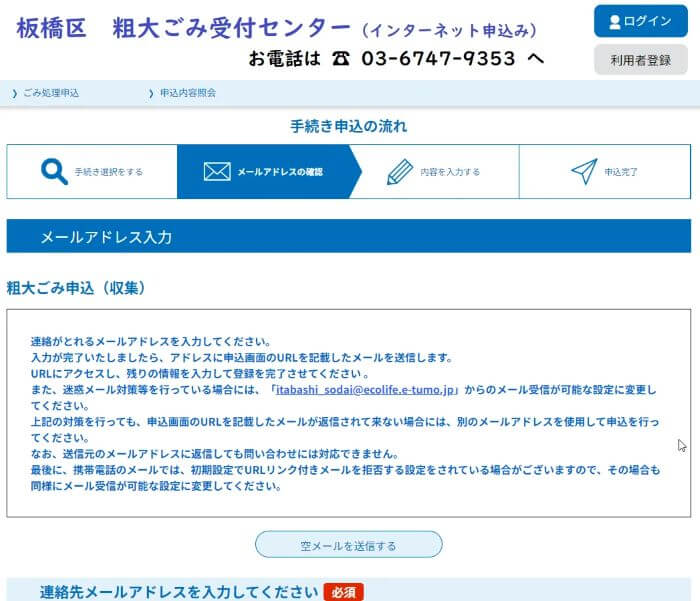Image resolution: width=700 pixels, height=601 pixels.
Task: Click the 粗大ごみ申込（収集） heading
Action: [76, 288]
